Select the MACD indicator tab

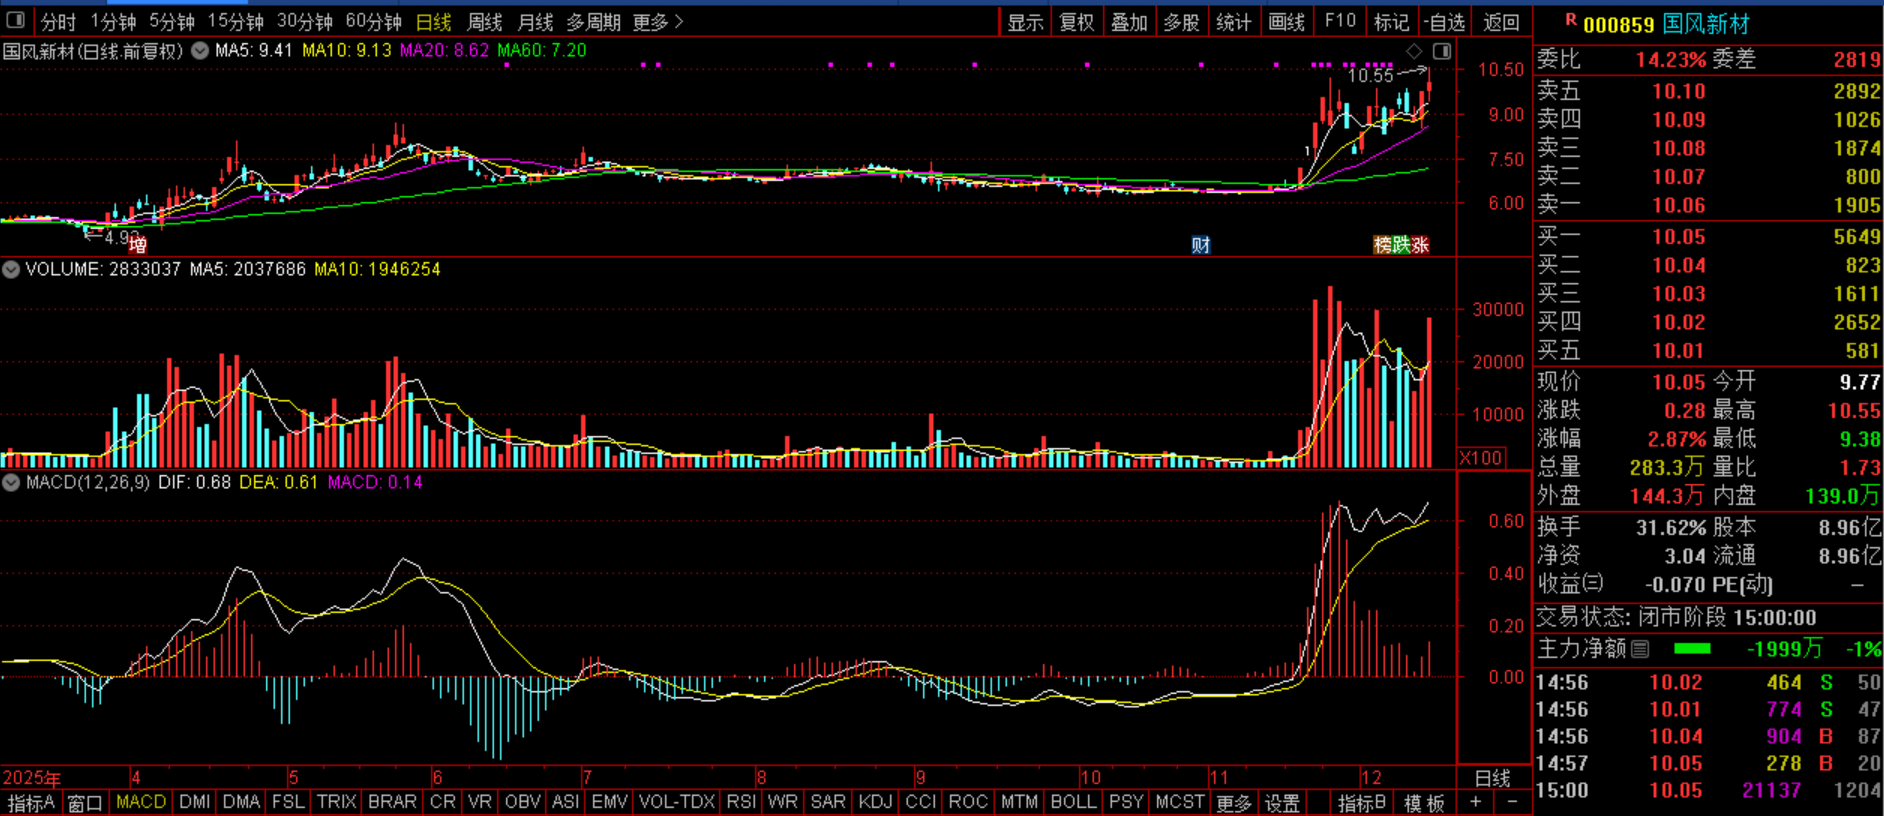point(141,802)
